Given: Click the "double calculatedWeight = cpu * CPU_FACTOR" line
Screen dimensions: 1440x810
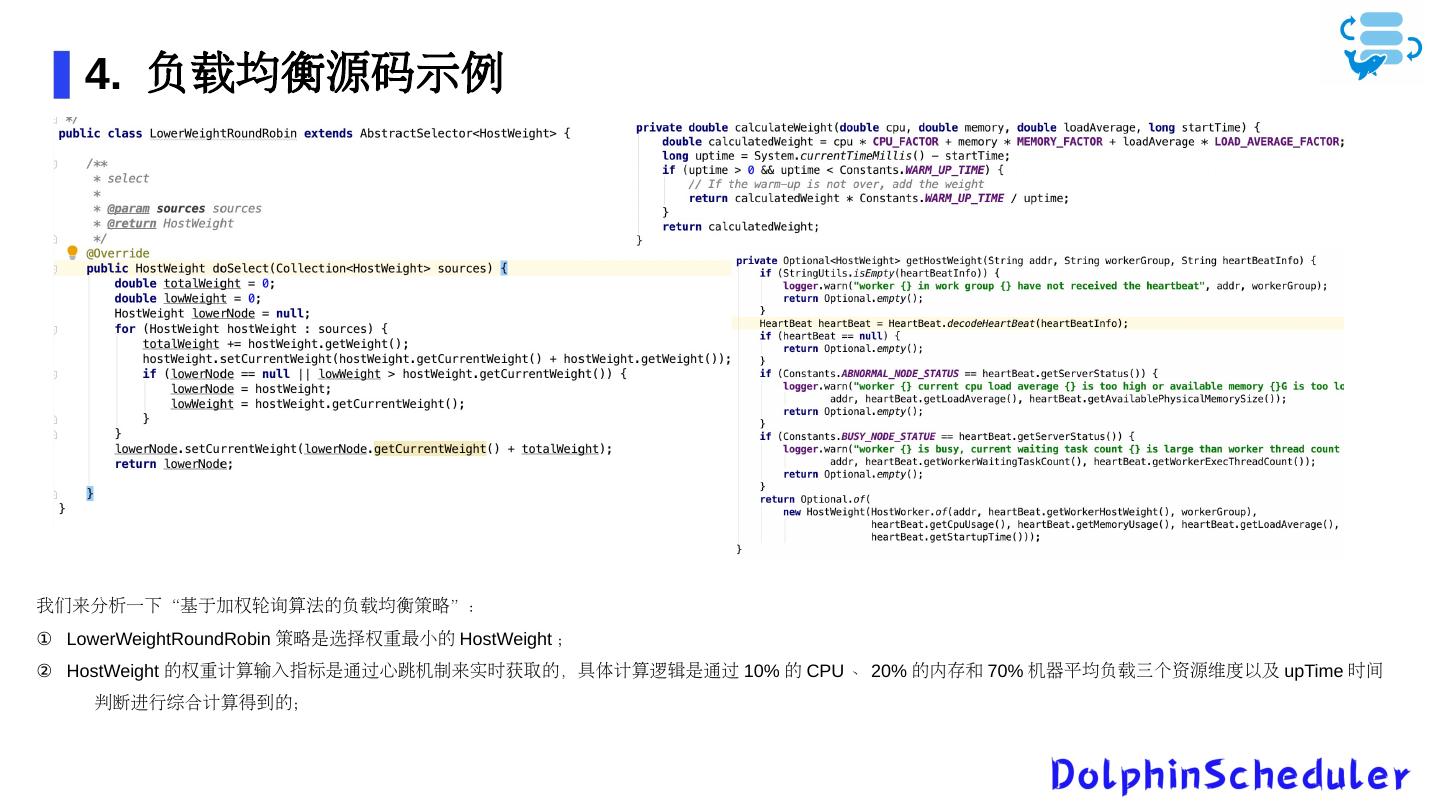Looking at the screenshot, I should click(1004, 141).
